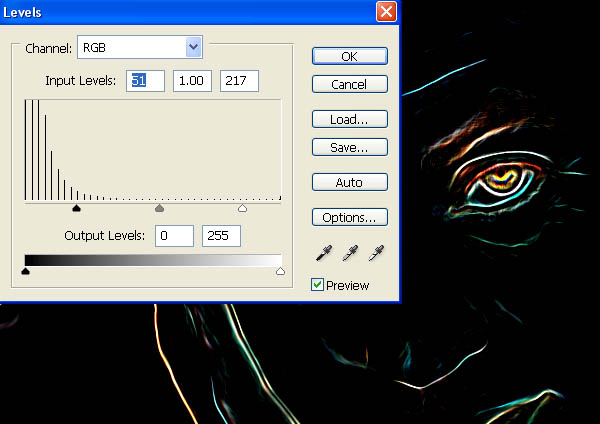The width and height of the screenshot is (600, 424).
Task: Open the Options... dialog
Action: tap(350, 217)
